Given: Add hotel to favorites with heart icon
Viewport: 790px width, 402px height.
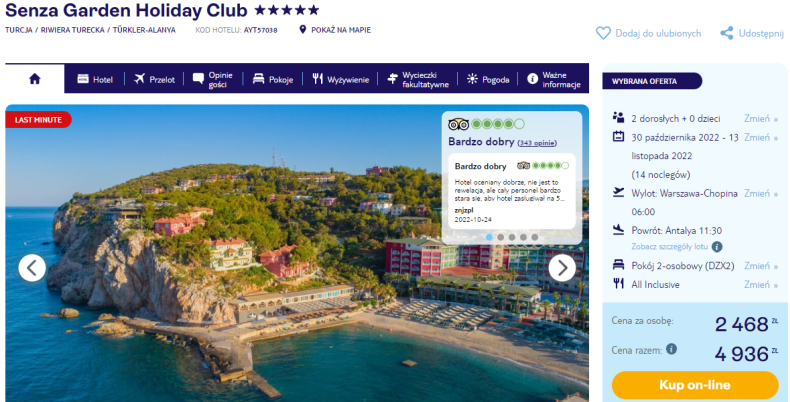Looking at the screenshot, I should point(603,33).
